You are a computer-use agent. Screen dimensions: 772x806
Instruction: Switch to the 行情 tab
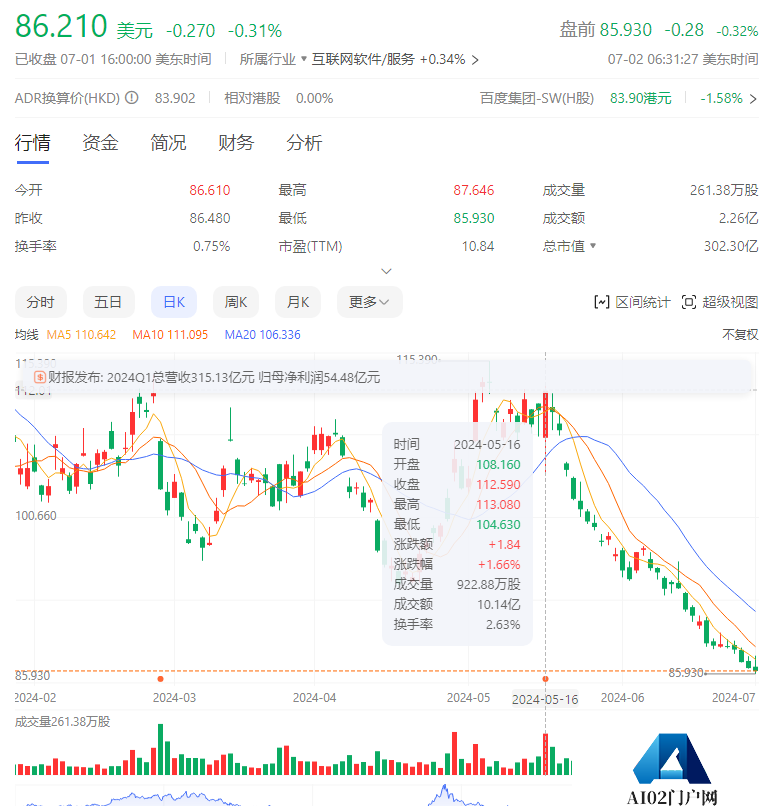point(33,143)
